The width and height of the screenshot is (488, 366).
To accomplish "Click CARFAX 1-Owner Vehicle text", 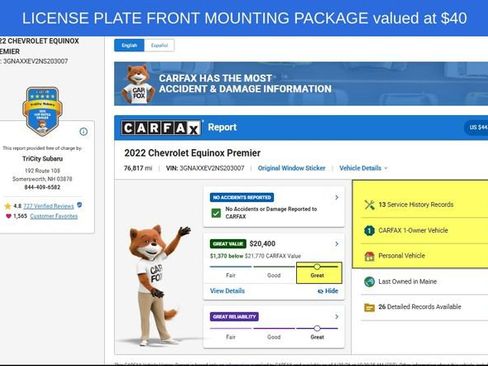I will [413, 230].
